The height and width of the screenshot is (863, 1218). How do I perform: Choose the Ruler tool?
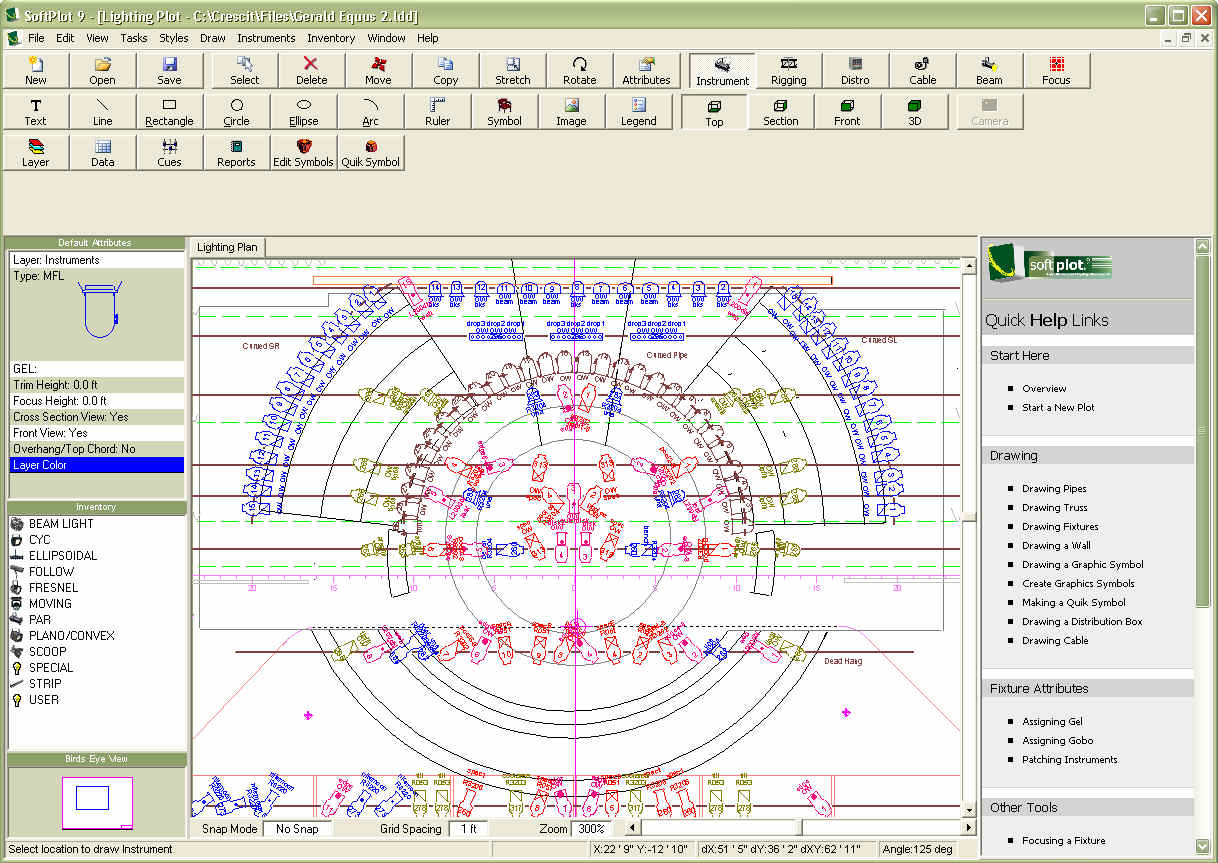tap(437, 111)
